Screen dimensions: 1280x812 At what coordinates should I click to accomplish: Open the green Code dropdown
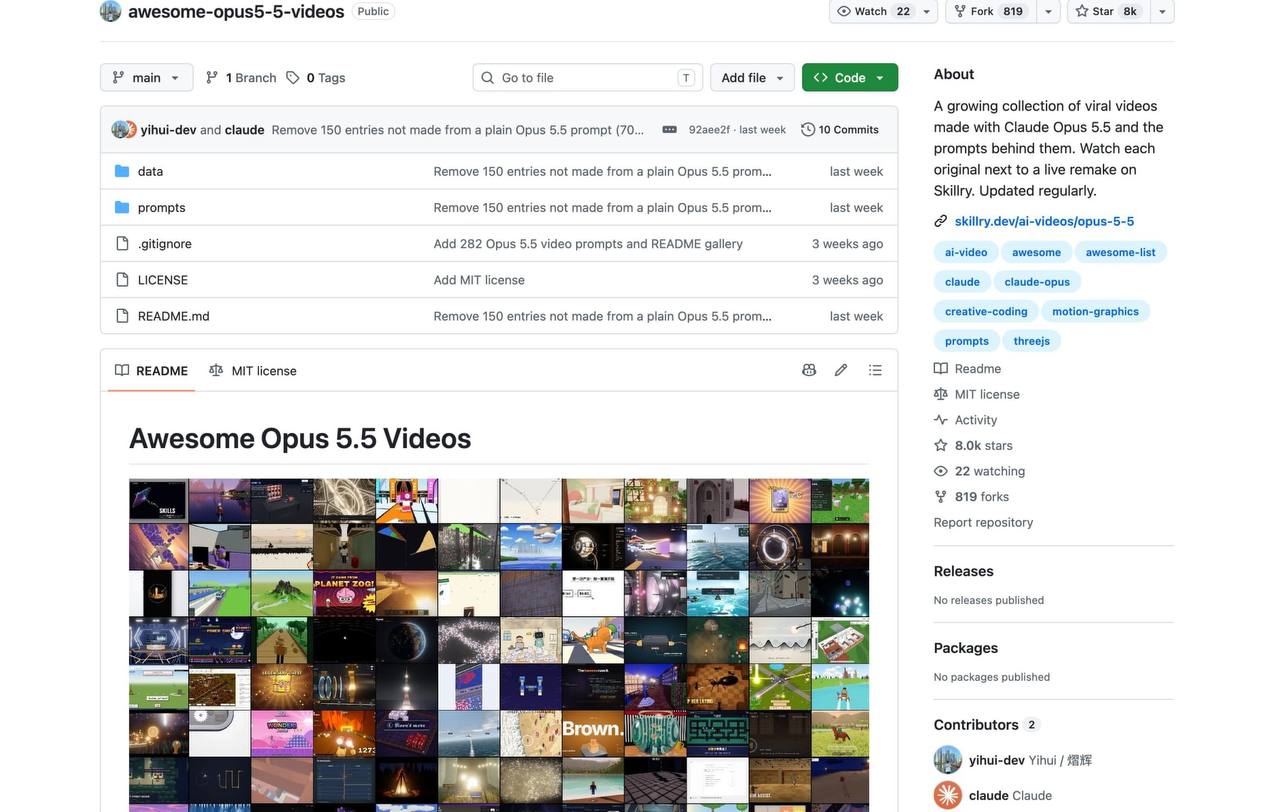pyautogui.click(x=850, y=77)
